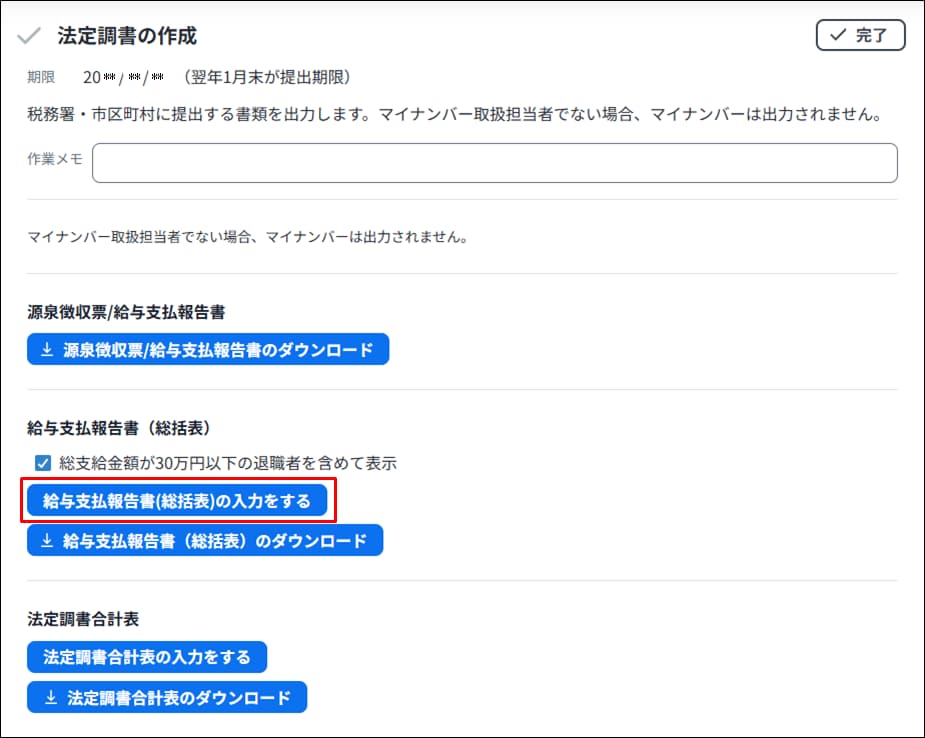Click the 作業メモ label
The height and width of the screenshot is (738, 925).
point(55,160)
